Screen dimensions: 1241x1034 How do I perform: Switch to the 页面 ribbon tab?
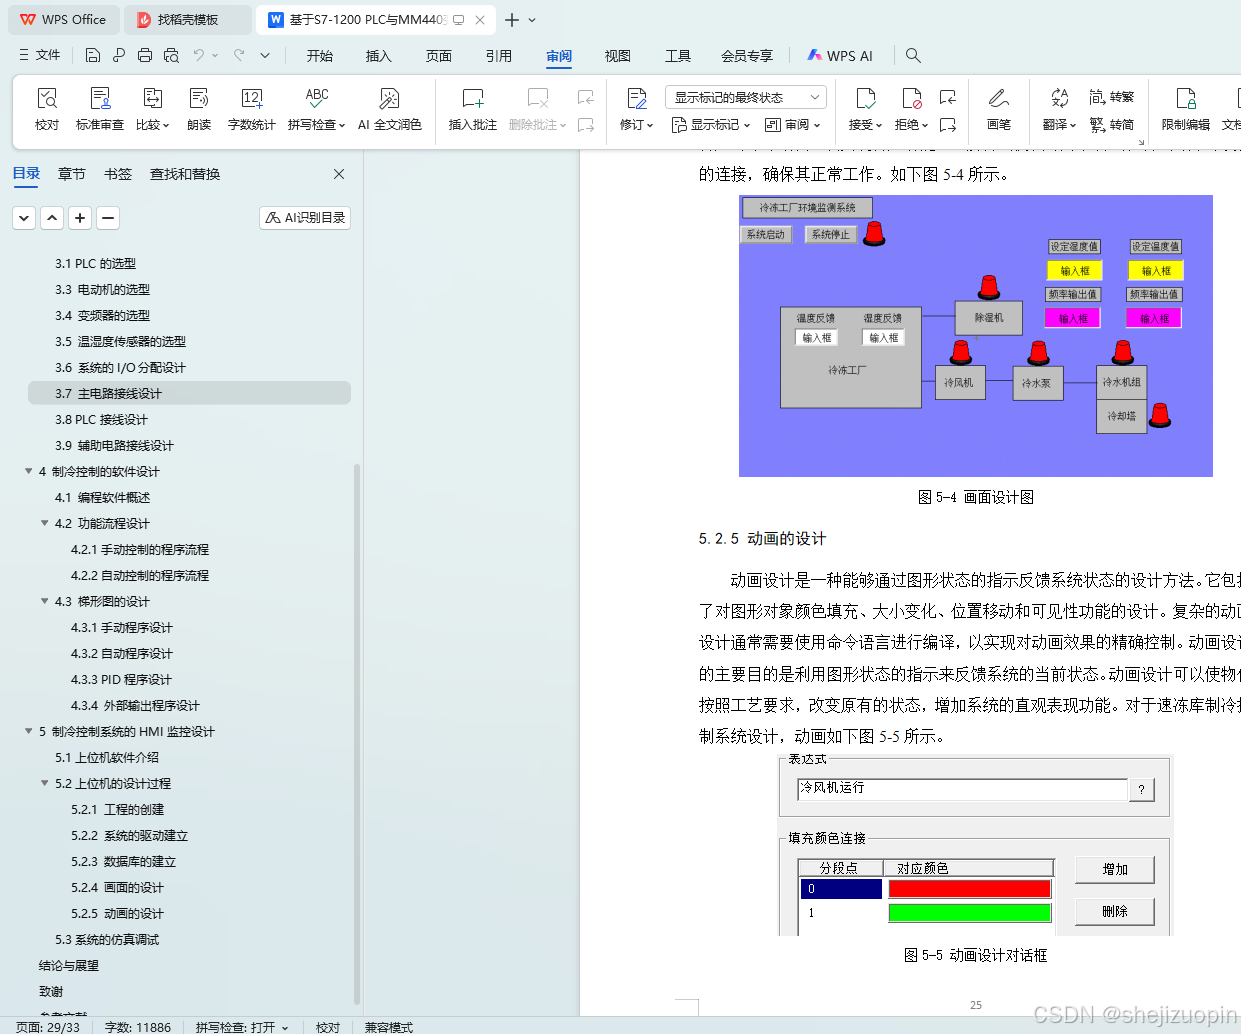(439, 56)
